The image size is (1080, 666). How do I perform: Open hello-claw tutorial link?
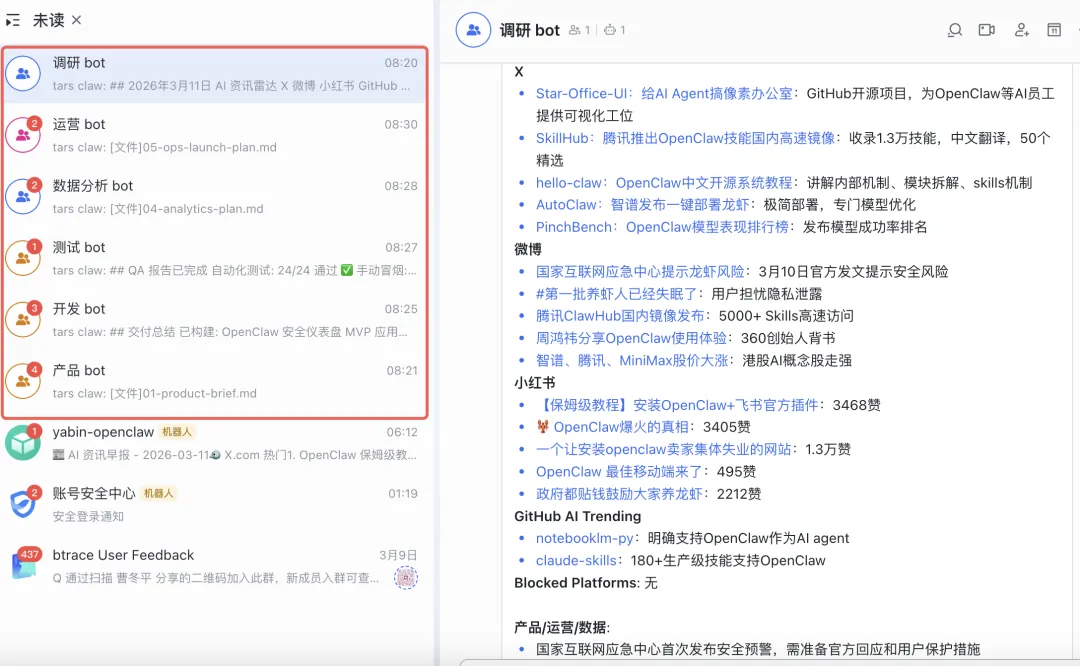(664, 183)
